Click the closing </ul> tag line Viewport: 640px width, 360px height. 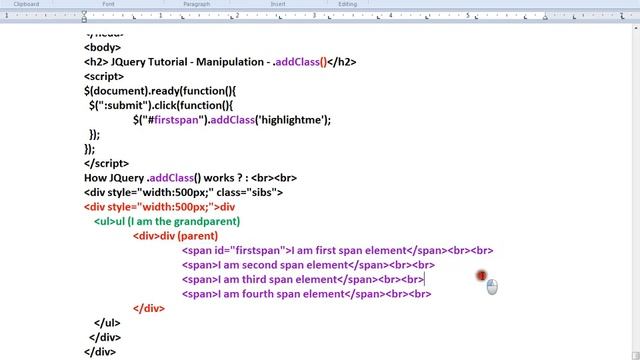click(x=107, y=323)
